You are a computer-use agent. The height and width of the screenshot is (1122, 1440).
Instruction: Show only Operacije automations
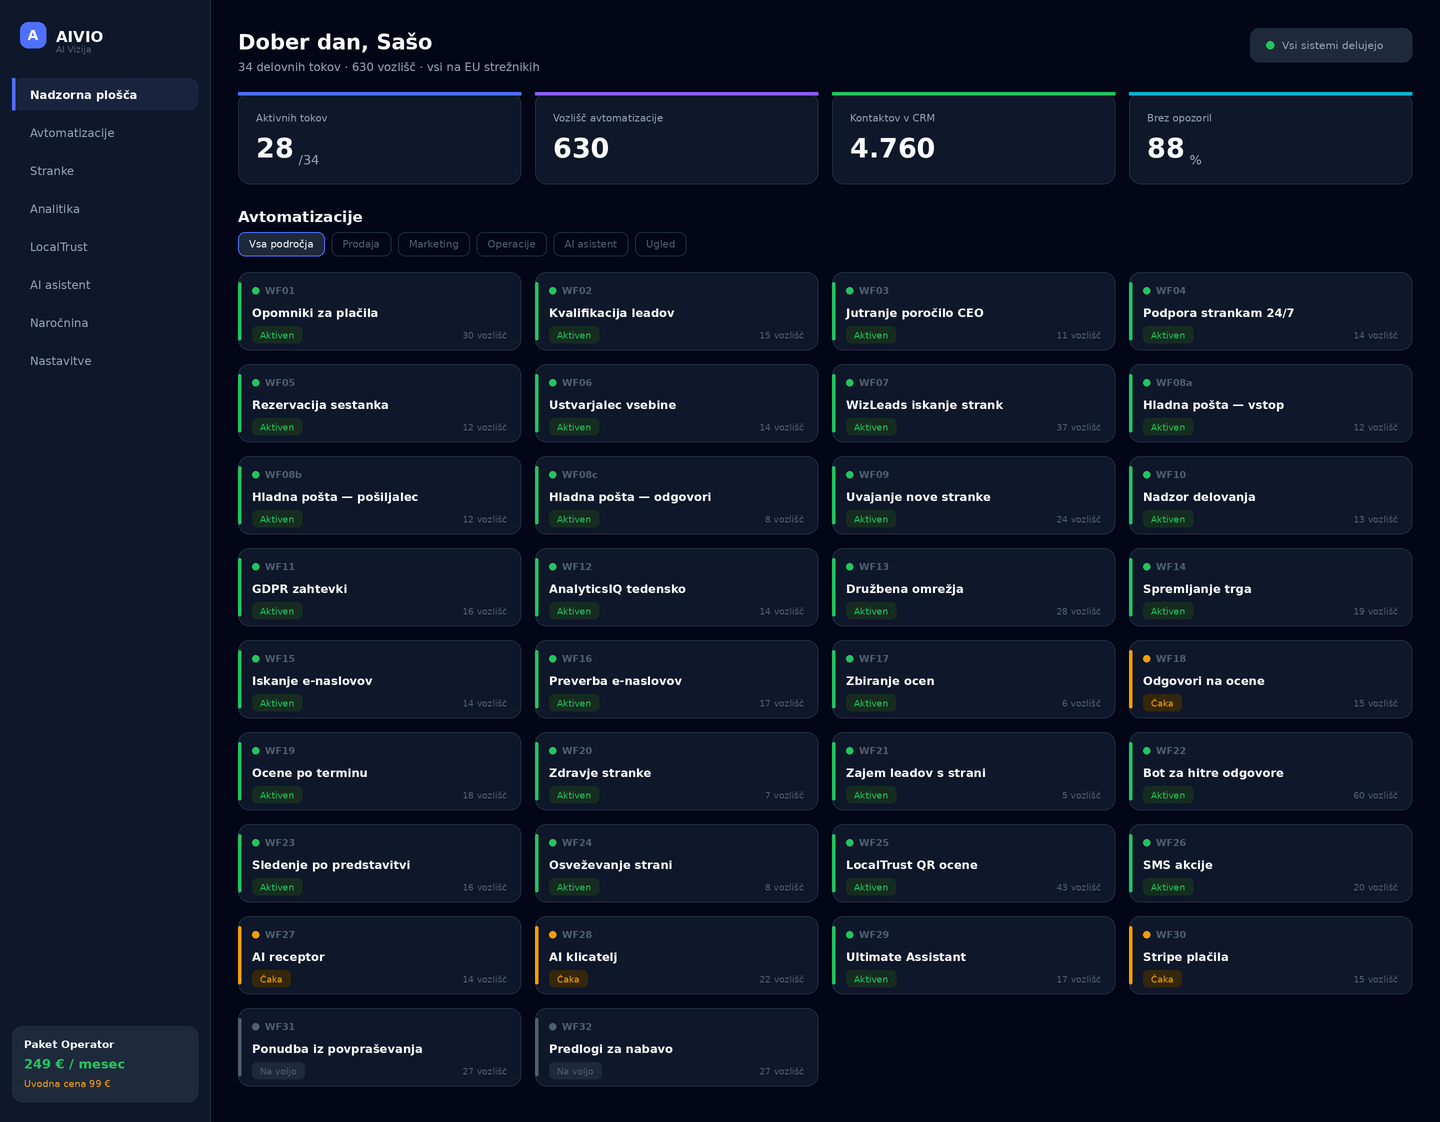click(x=511, y=244)
